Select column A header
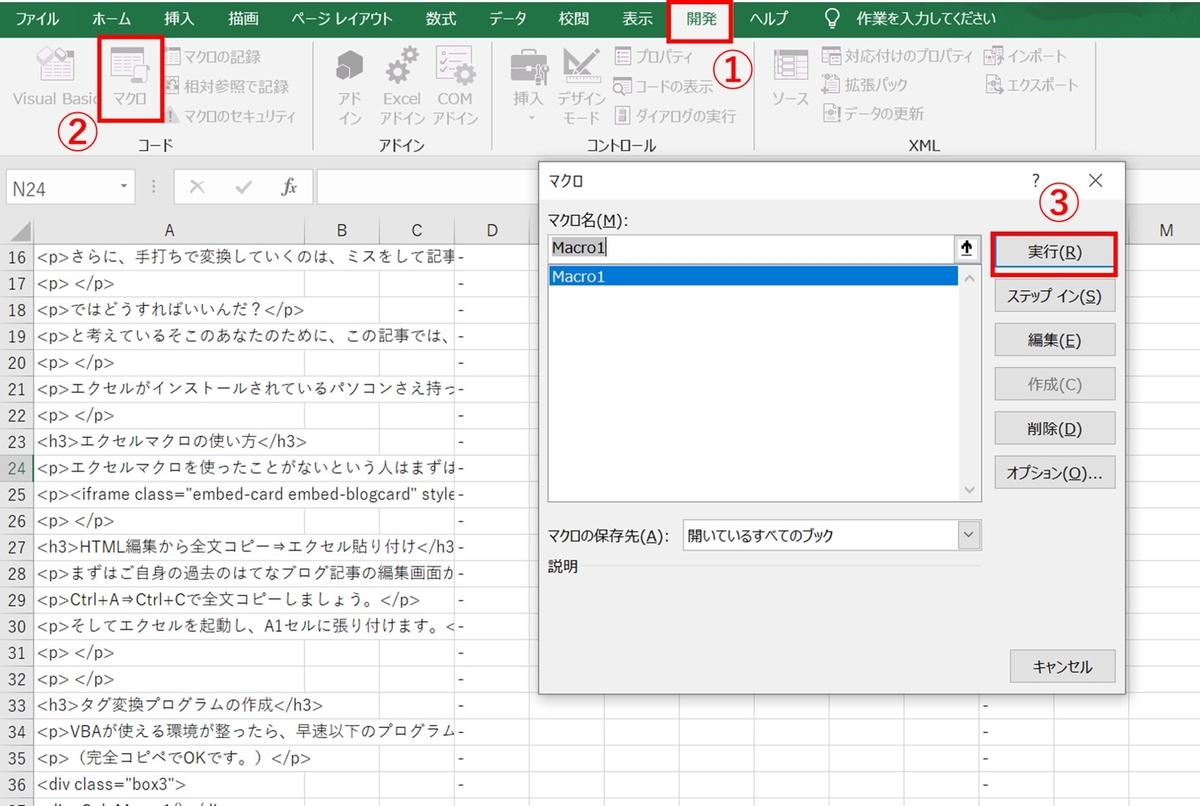 [x=170, y=230]
